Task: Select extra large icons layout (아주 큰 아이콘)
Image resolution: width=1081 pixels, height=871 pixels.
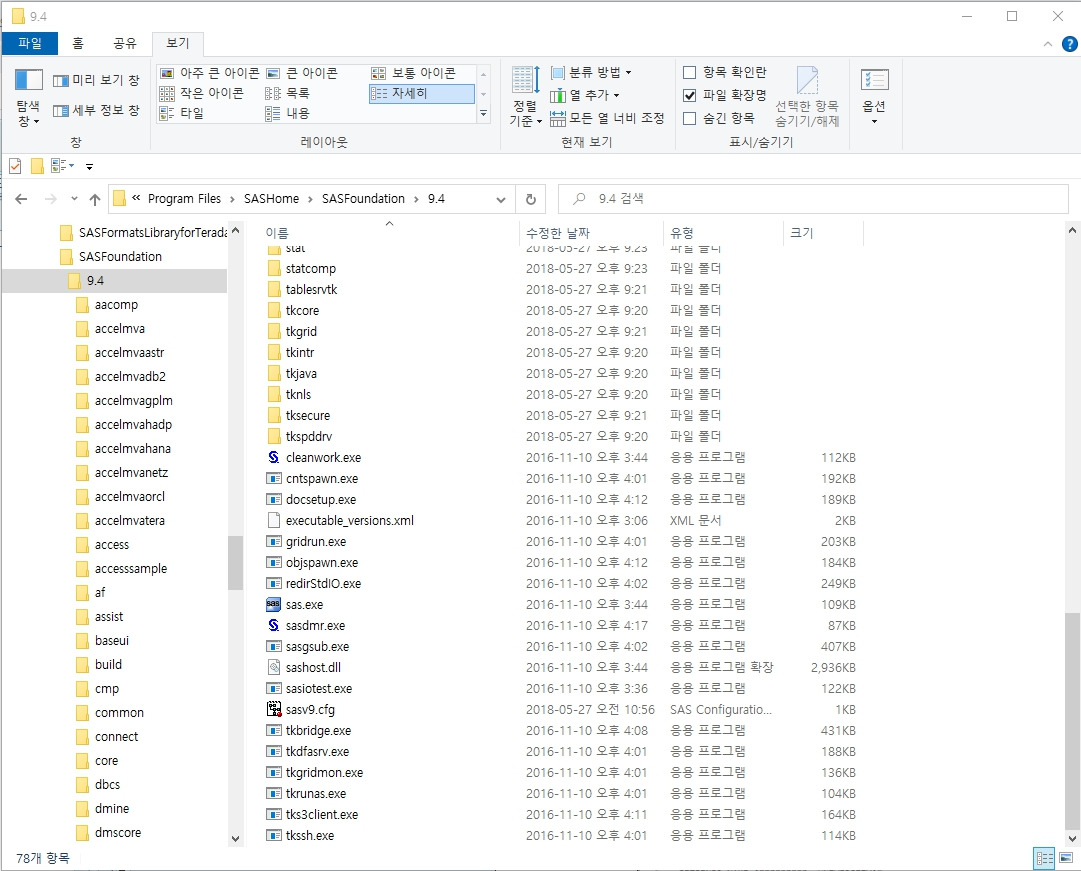Action: coord(210,73)
